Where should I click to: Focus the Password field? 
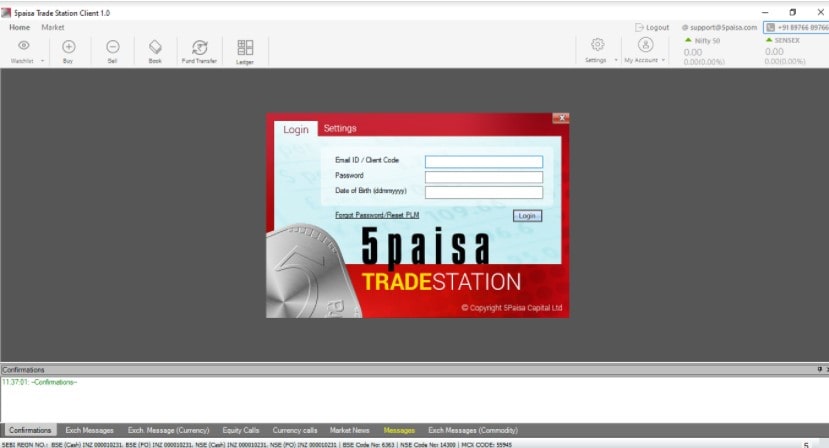(x=484, y=177)
